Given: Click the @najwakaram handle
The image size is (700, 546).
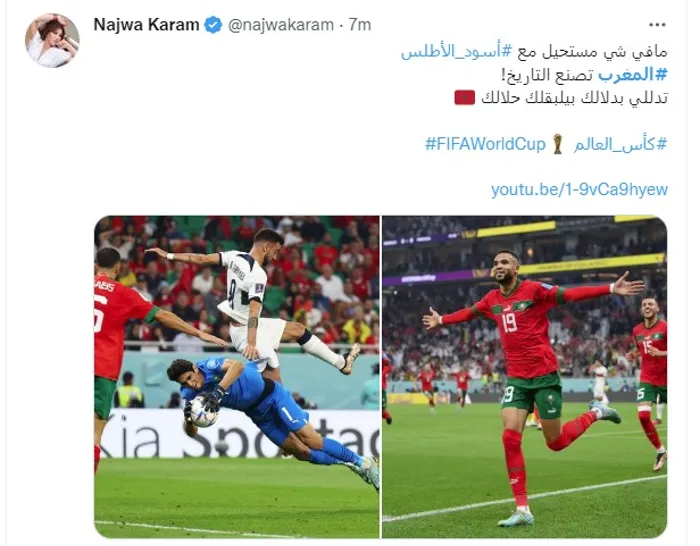Looking at the screenshot, I should (x=281, y=25).
